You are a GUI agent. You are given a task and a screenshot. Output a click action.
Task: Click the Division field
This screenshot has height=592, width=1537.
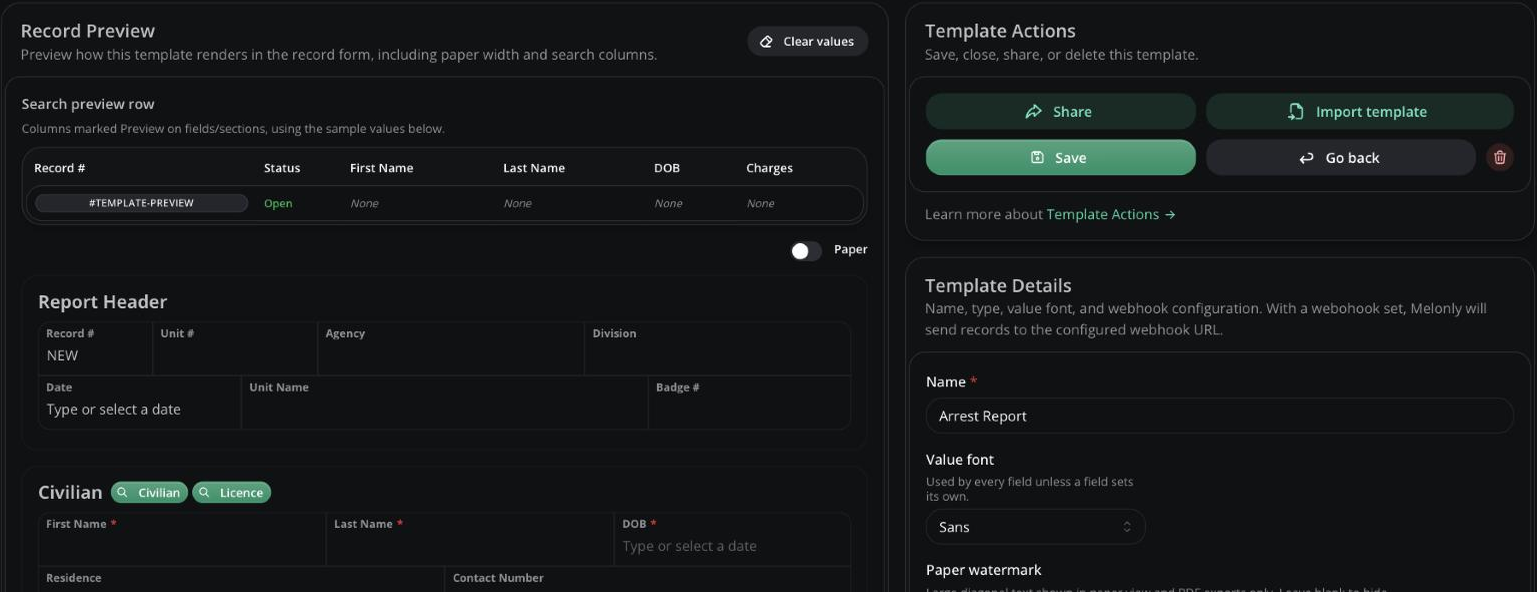coord(717,348)
